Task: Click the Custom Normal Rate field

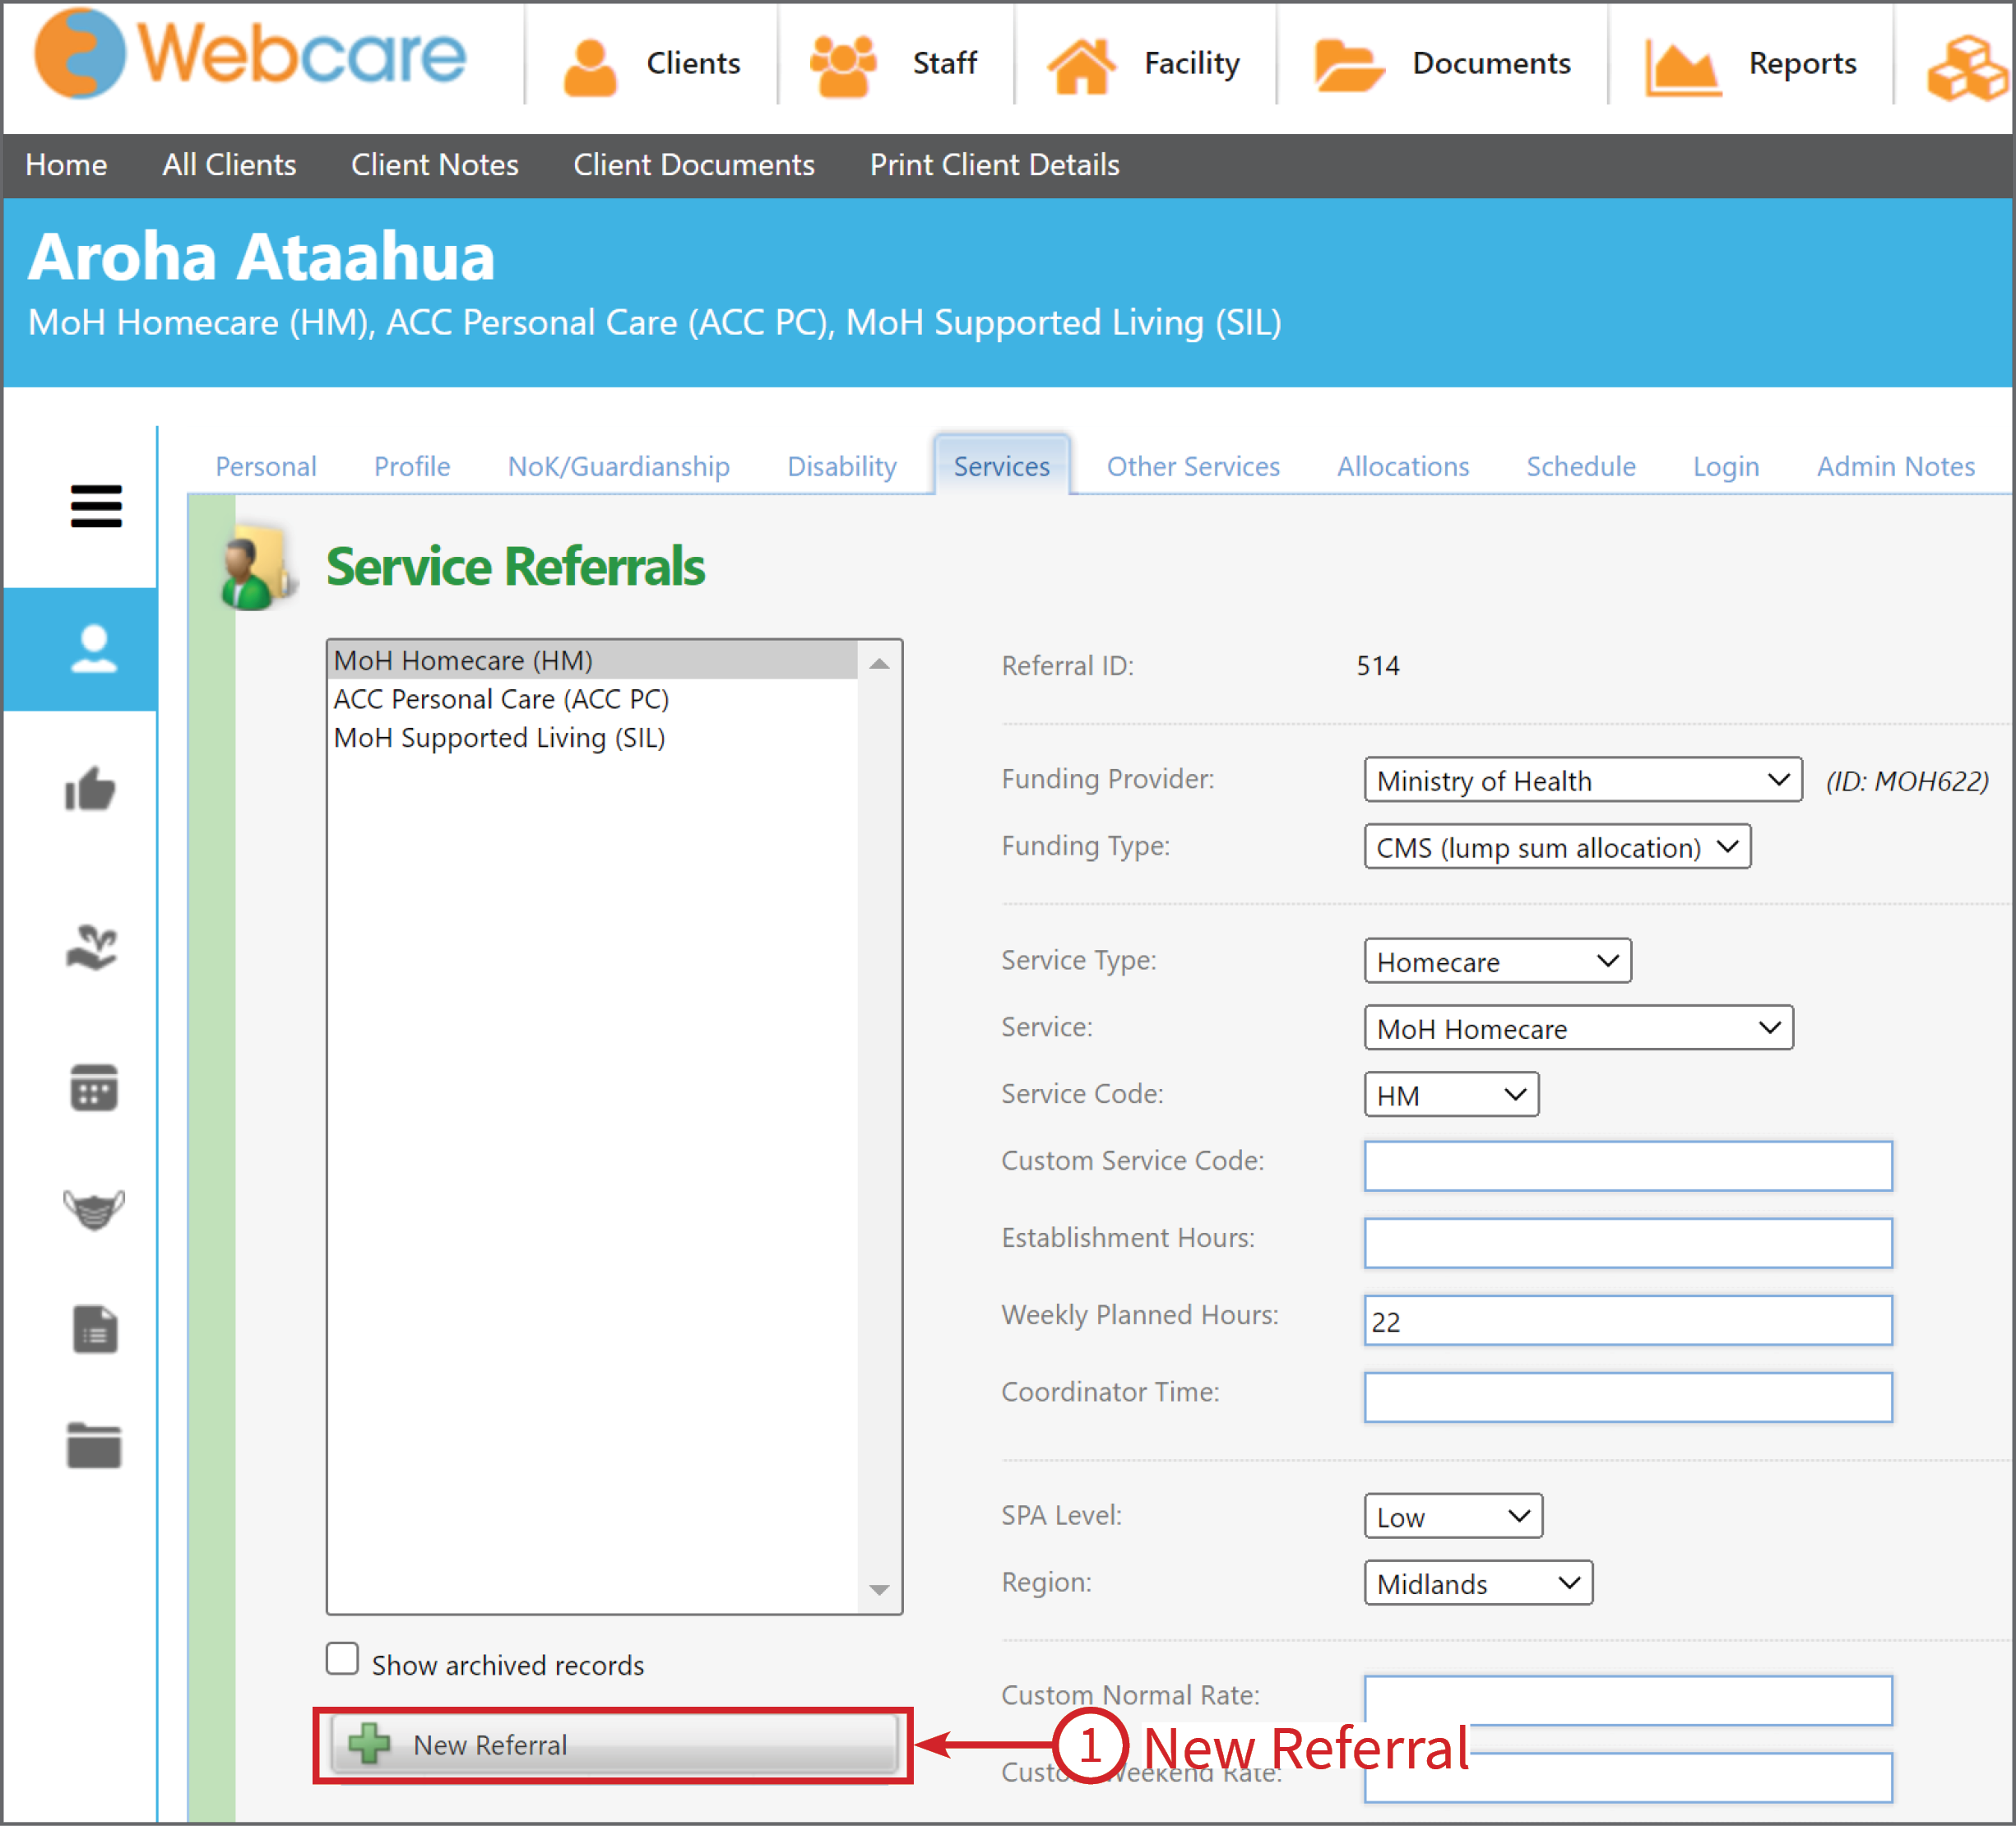Action: point(1628,1701)
